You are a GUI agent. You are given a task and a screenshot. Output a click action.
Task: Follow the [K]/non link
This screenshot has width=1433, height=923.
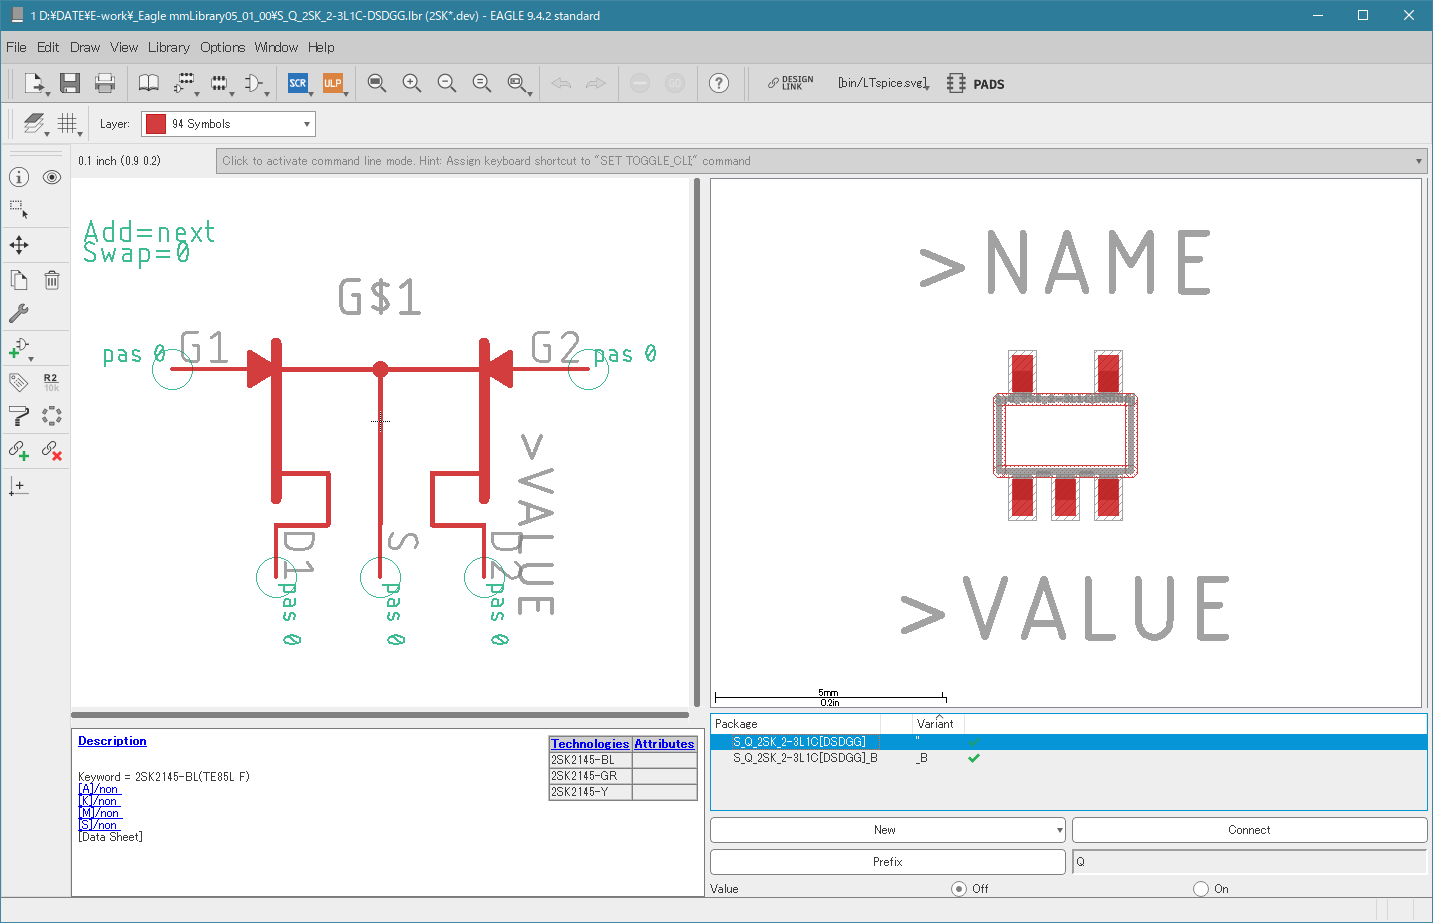pyautogui.click(x=99, y=801)
